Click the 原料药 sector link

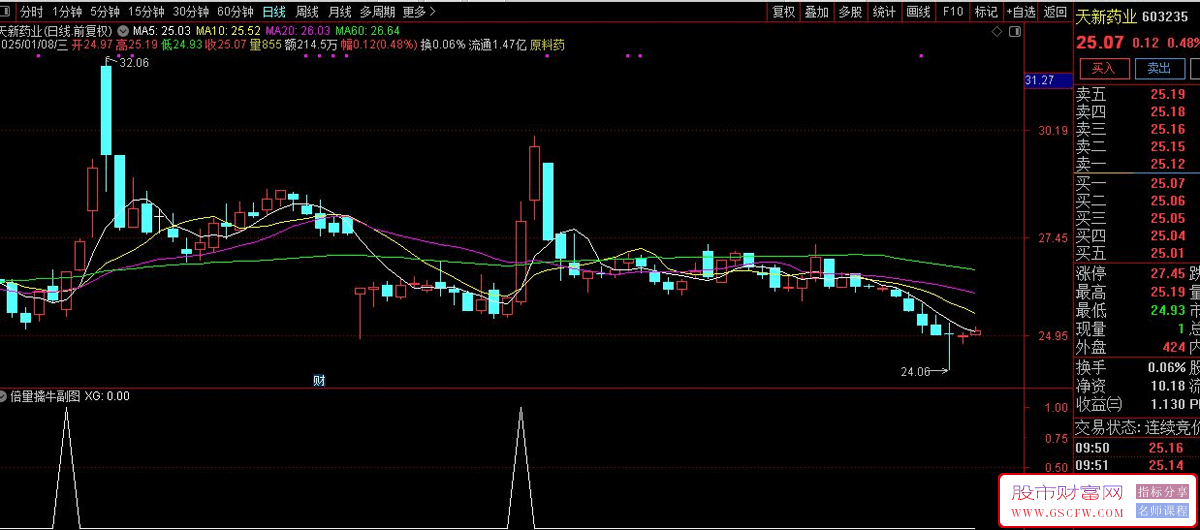click(547, 45)
